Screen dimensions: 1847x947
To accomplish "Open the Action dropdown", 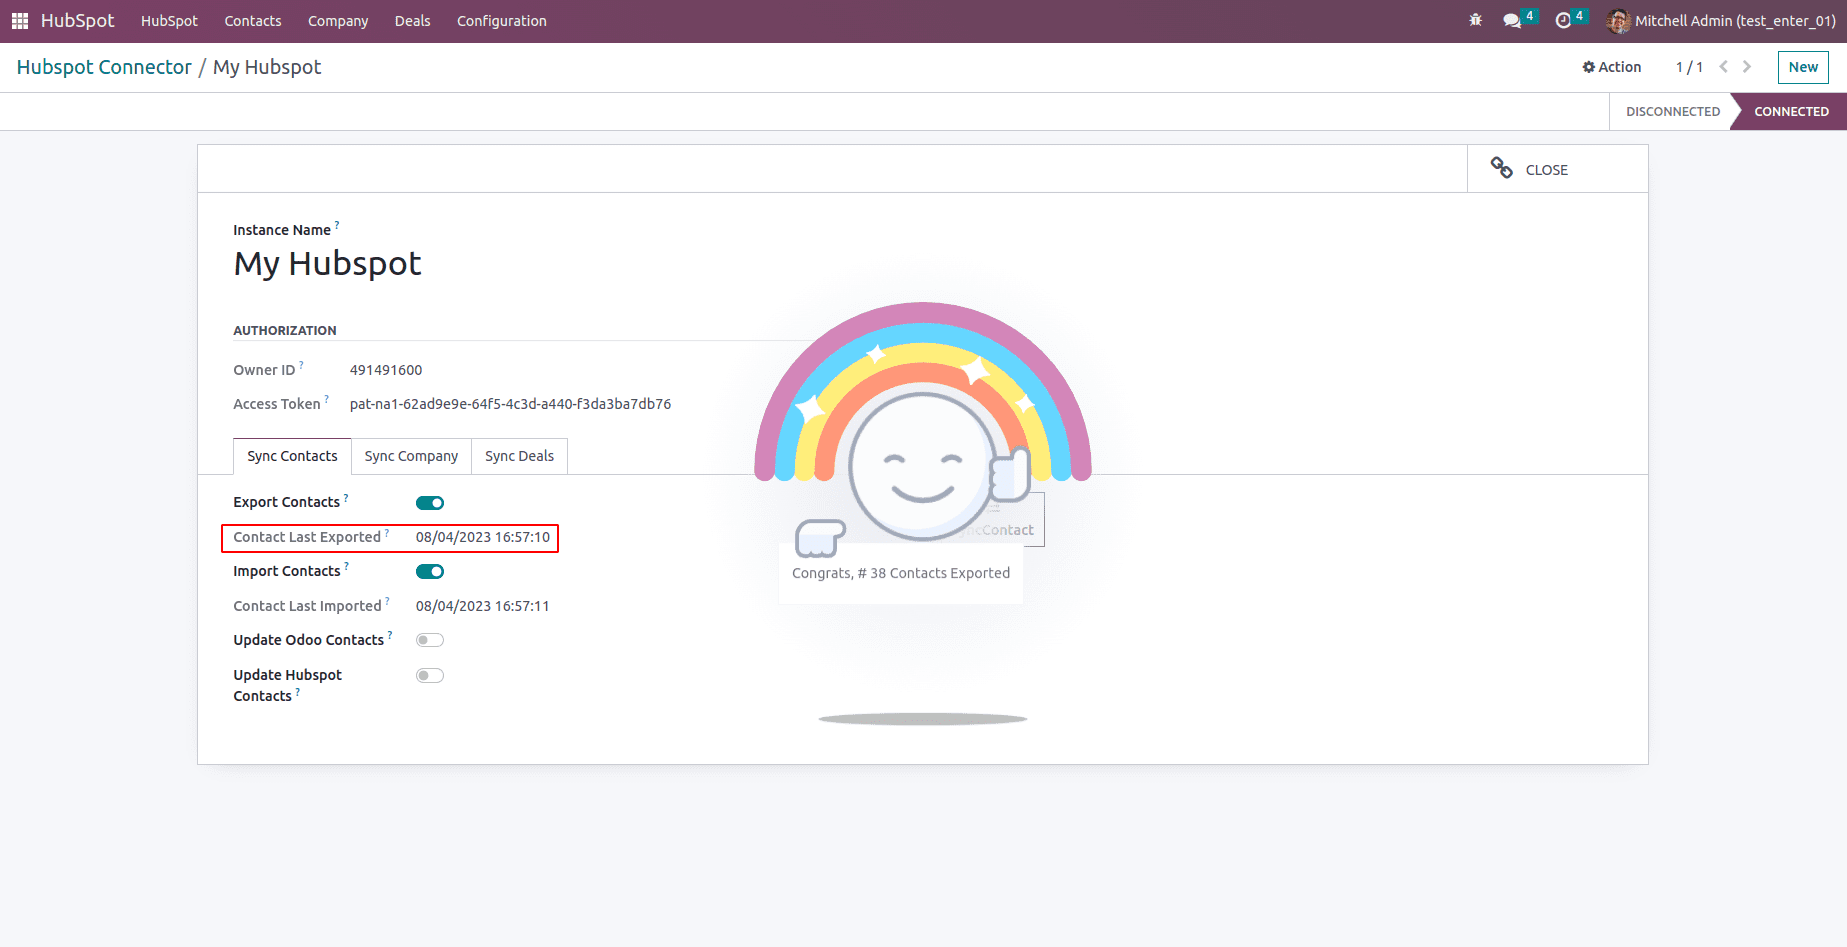I will (1612, 67).
